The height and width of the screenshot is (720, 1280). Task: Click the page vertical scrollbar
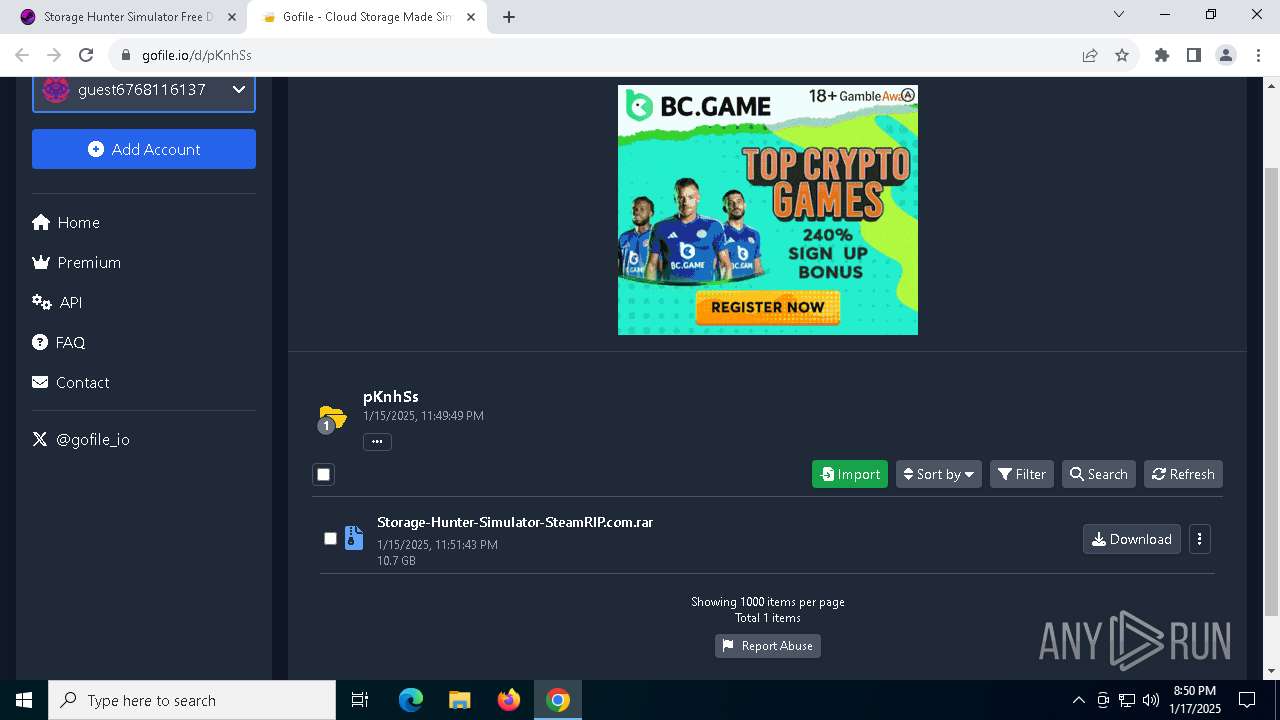tap(1272, 390)
